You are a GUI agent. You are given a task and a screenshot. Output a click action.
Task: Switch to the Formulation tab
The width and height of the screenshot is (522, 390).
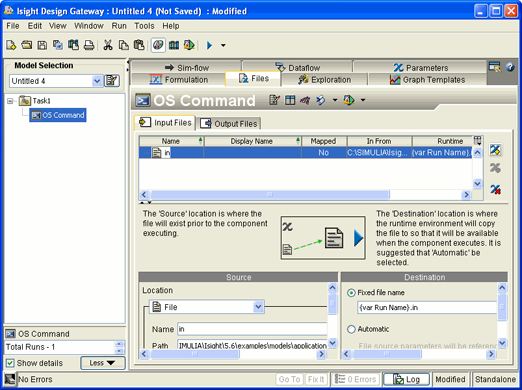coord(179,80)
